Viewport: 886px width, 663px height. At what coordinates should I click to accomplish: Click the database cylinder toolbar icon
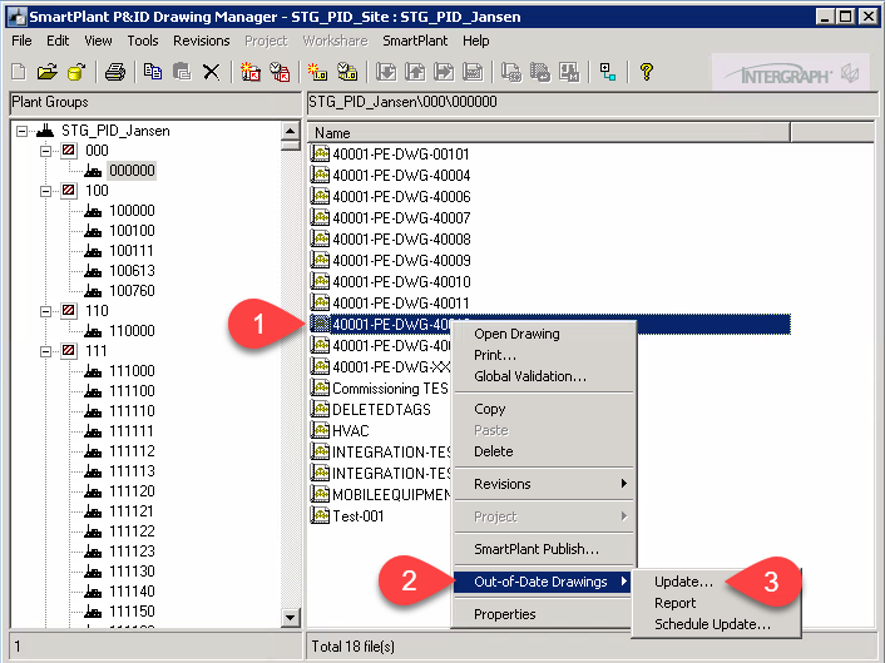point(75,72)
